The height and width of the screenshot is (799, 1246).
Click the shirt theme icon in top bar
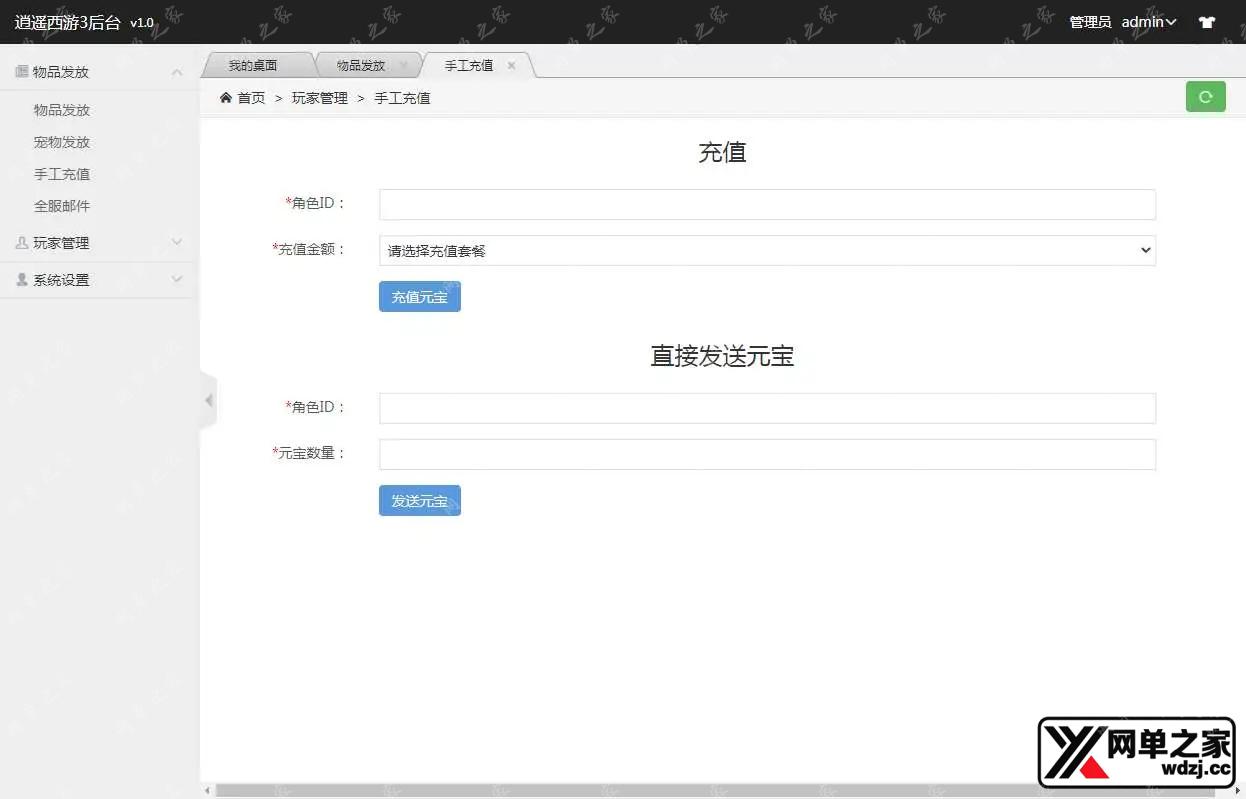click(x=1206, y=21)
